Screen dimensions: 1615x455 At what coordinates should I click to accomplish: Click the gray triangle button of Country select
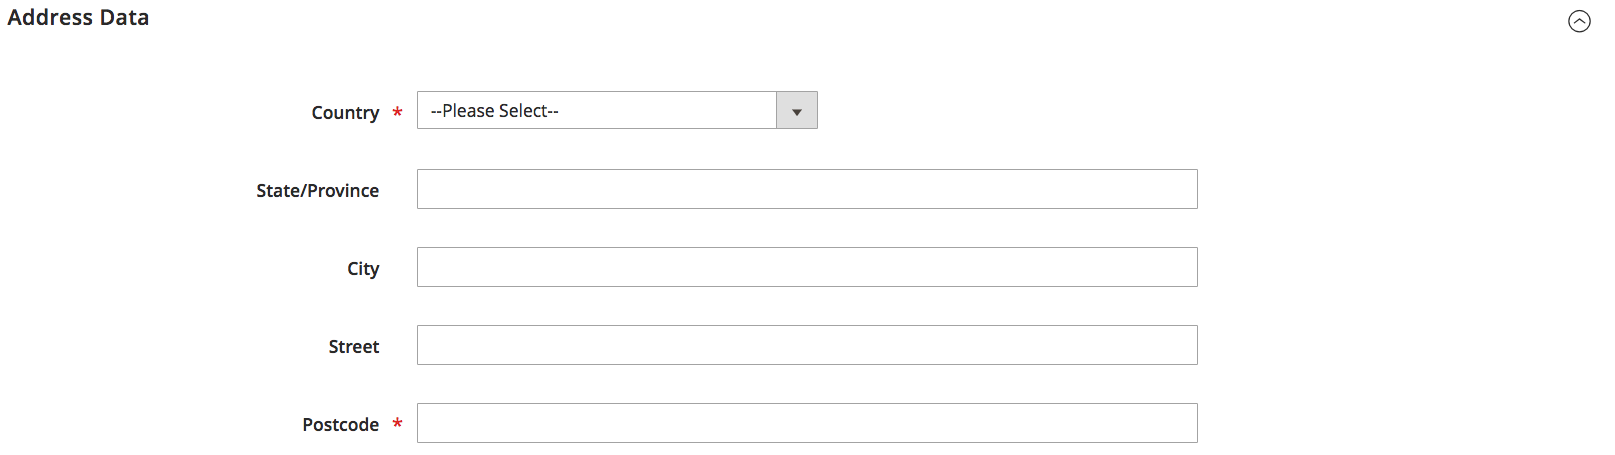coord(797,110)
